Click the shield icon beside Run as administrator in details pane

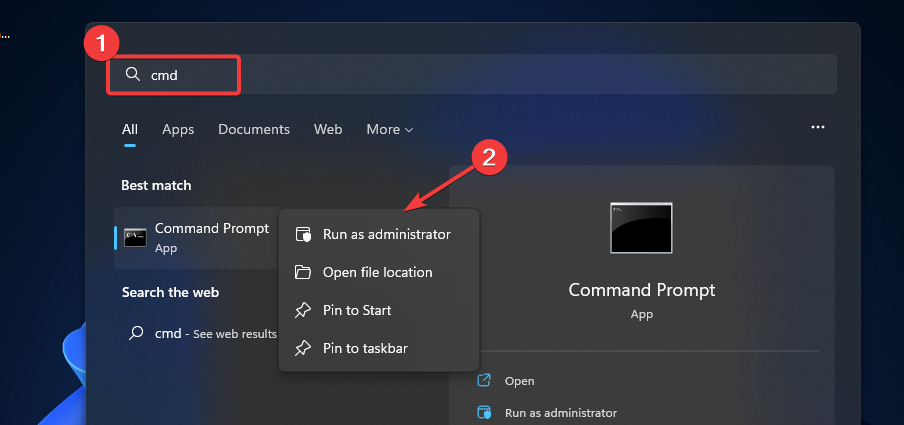pos(484,413)
